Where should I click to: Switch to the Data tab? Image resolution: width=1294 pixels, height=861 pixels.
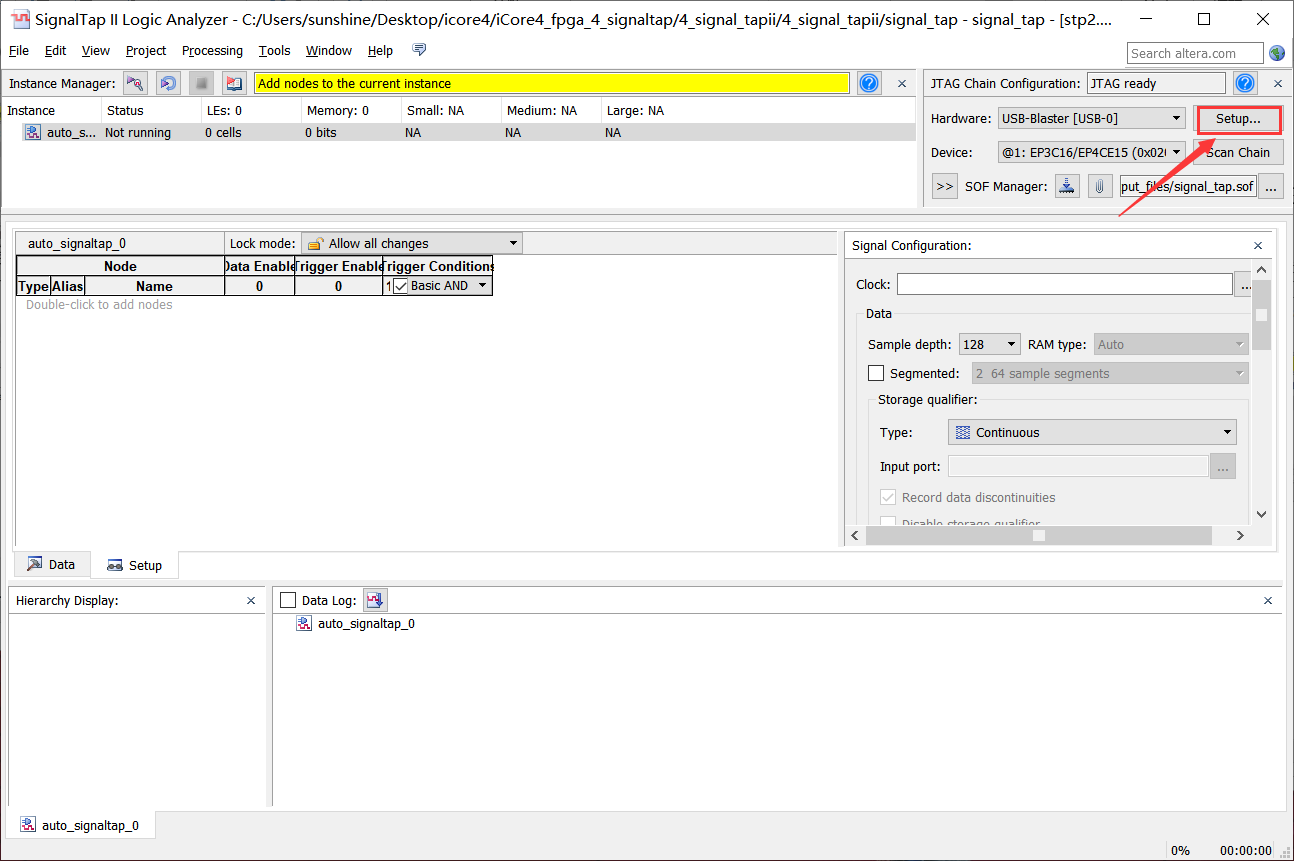[x=52, y=564]
